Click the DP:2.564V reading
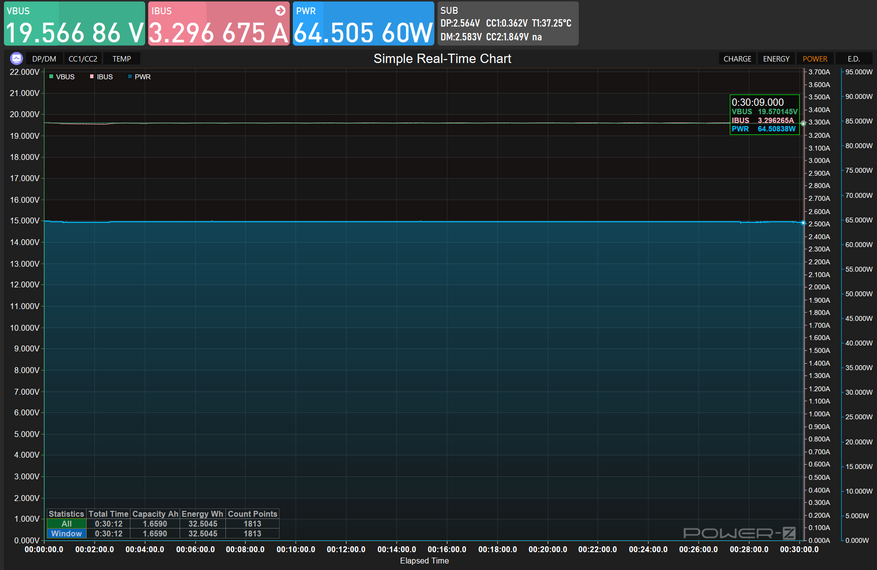 point(460,23)
